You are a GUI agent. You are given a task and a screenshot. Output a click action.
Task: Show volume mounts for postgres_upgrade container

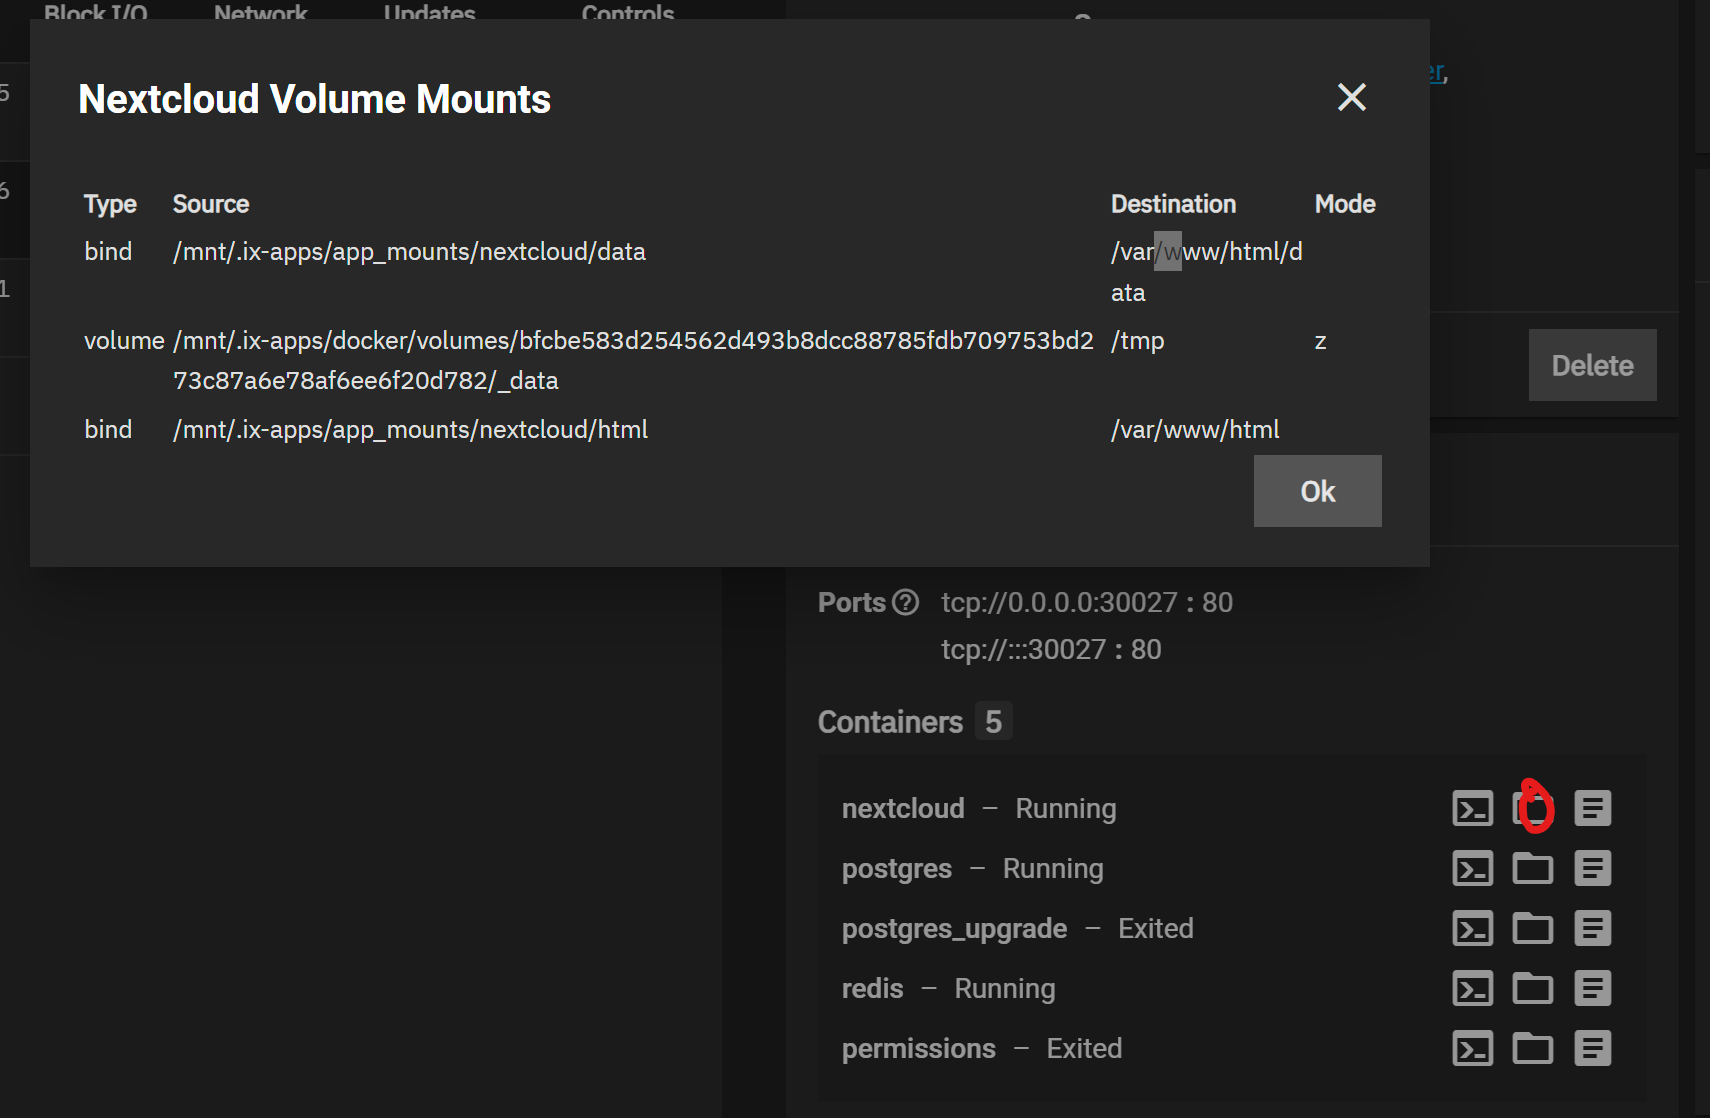pyautogui.click(x=1533, y=928)
